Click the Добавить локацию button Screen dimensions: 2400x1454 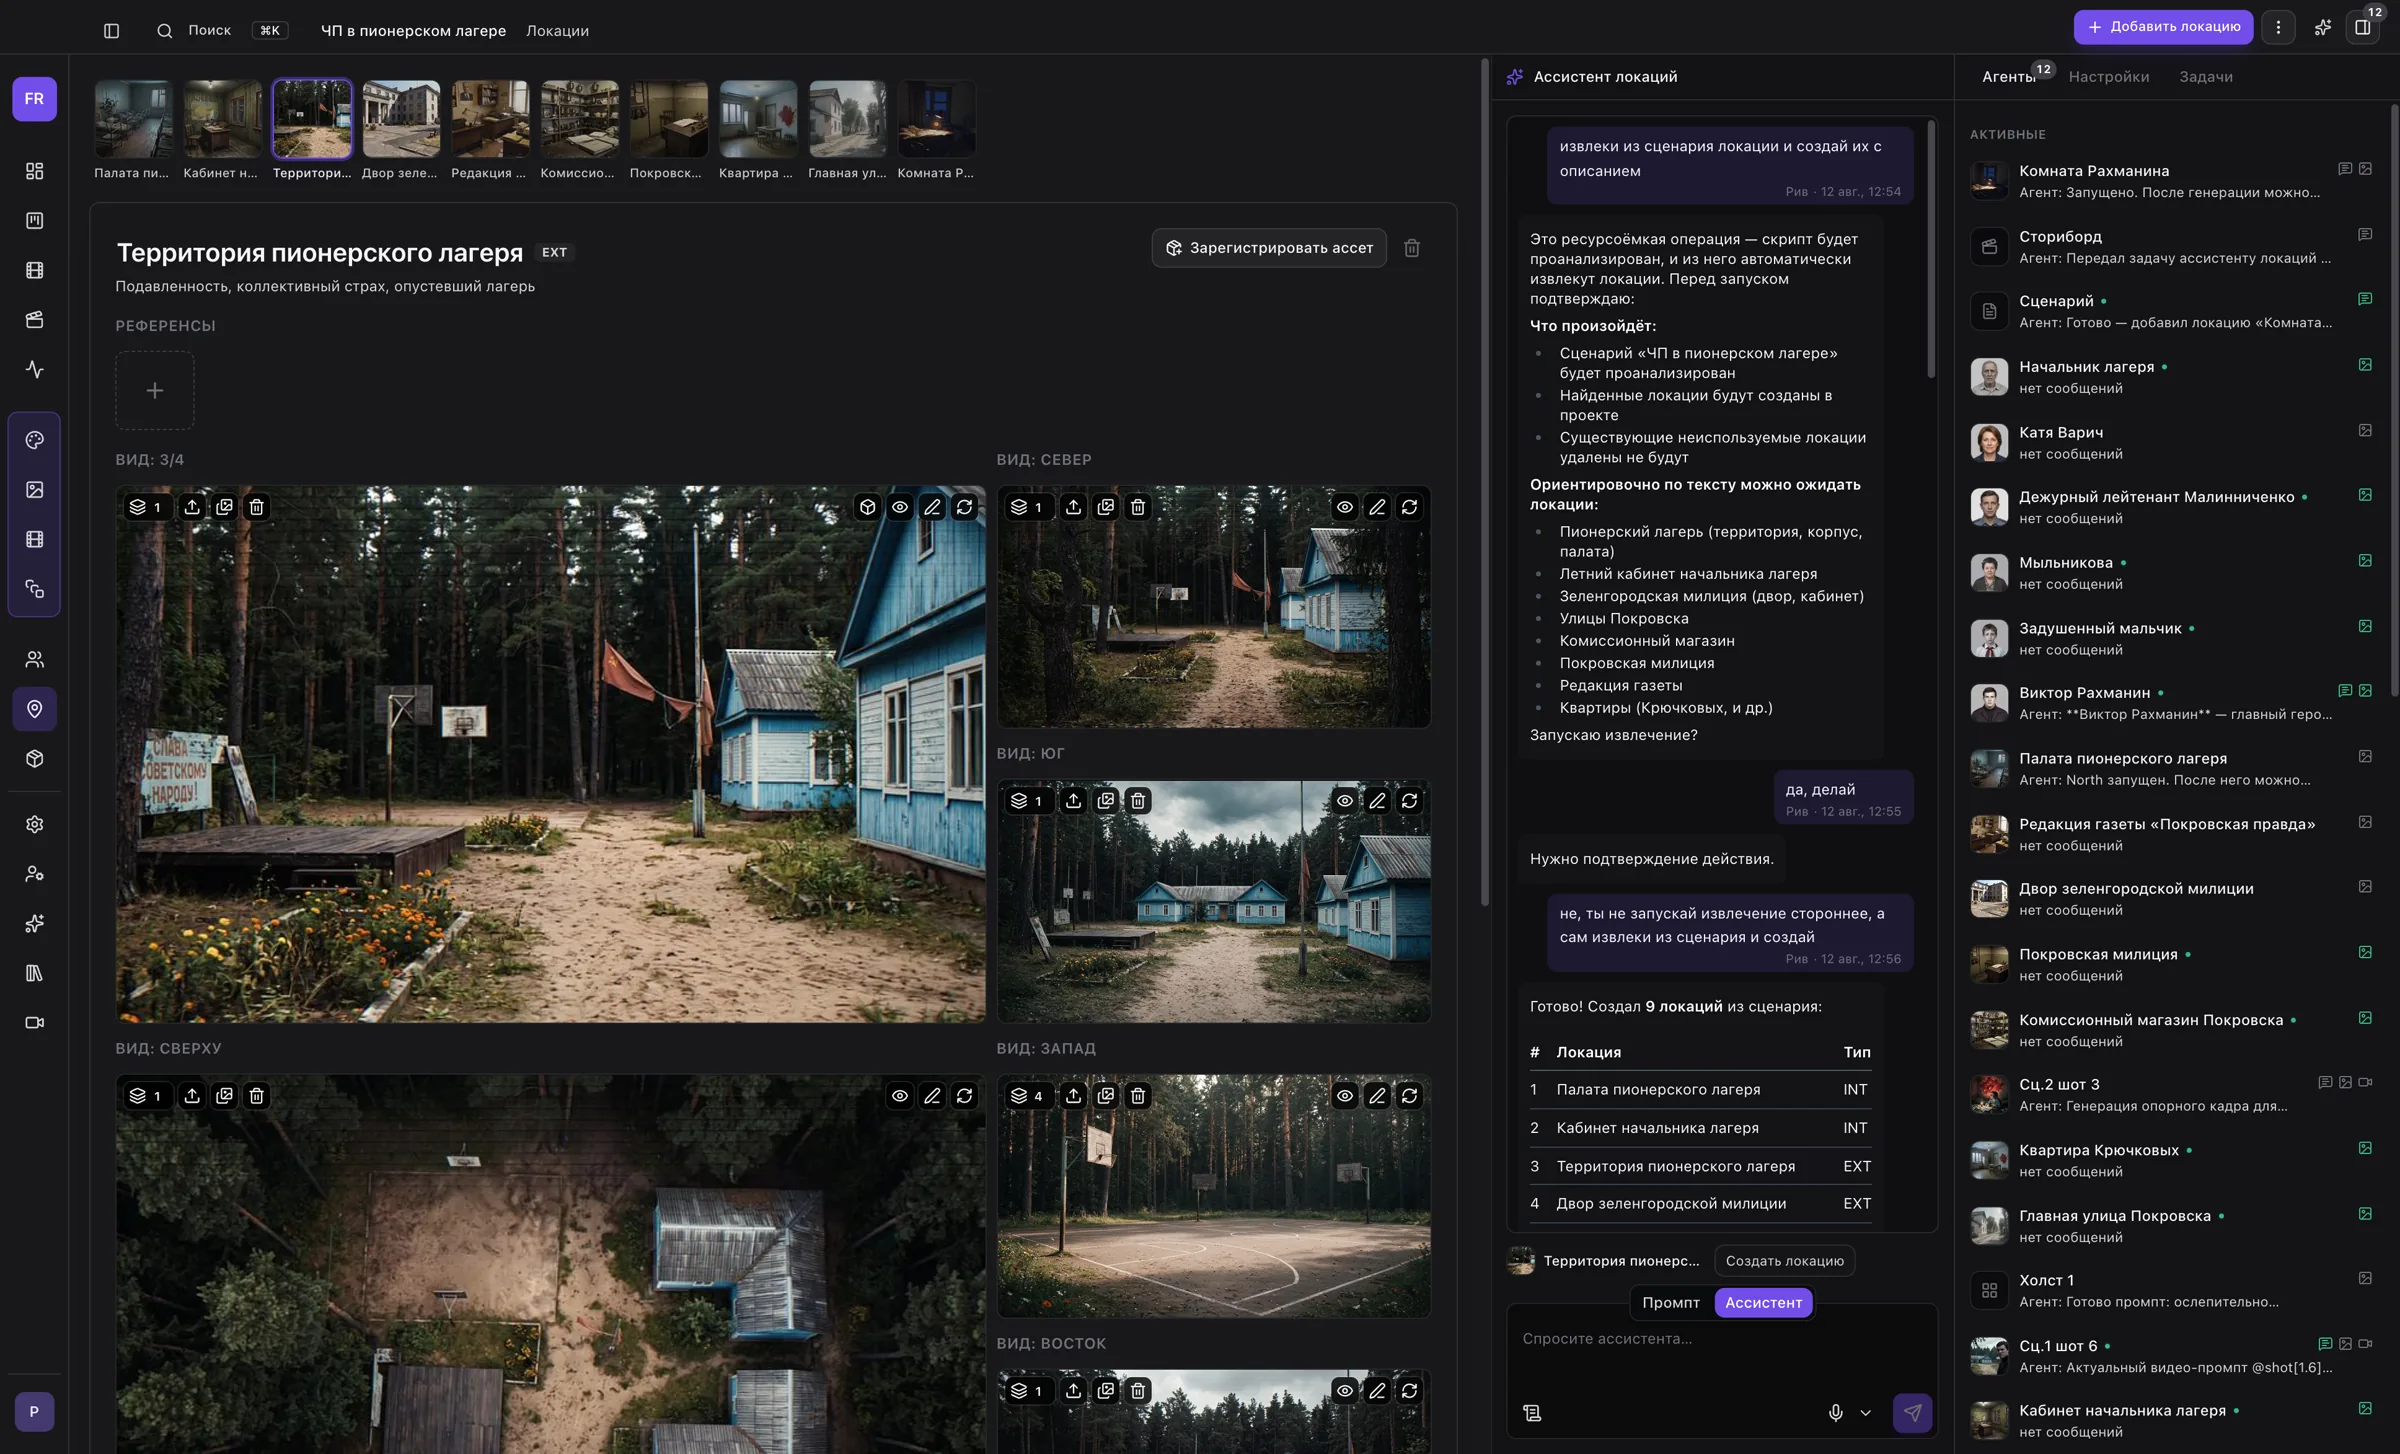(2162, 27)
